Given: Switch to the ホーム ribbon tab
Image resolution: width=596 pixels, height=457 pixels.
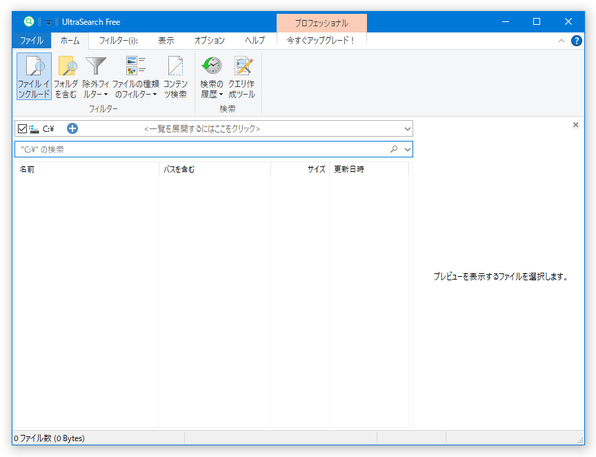Looking at the screenshot, I should pos(70,40).
